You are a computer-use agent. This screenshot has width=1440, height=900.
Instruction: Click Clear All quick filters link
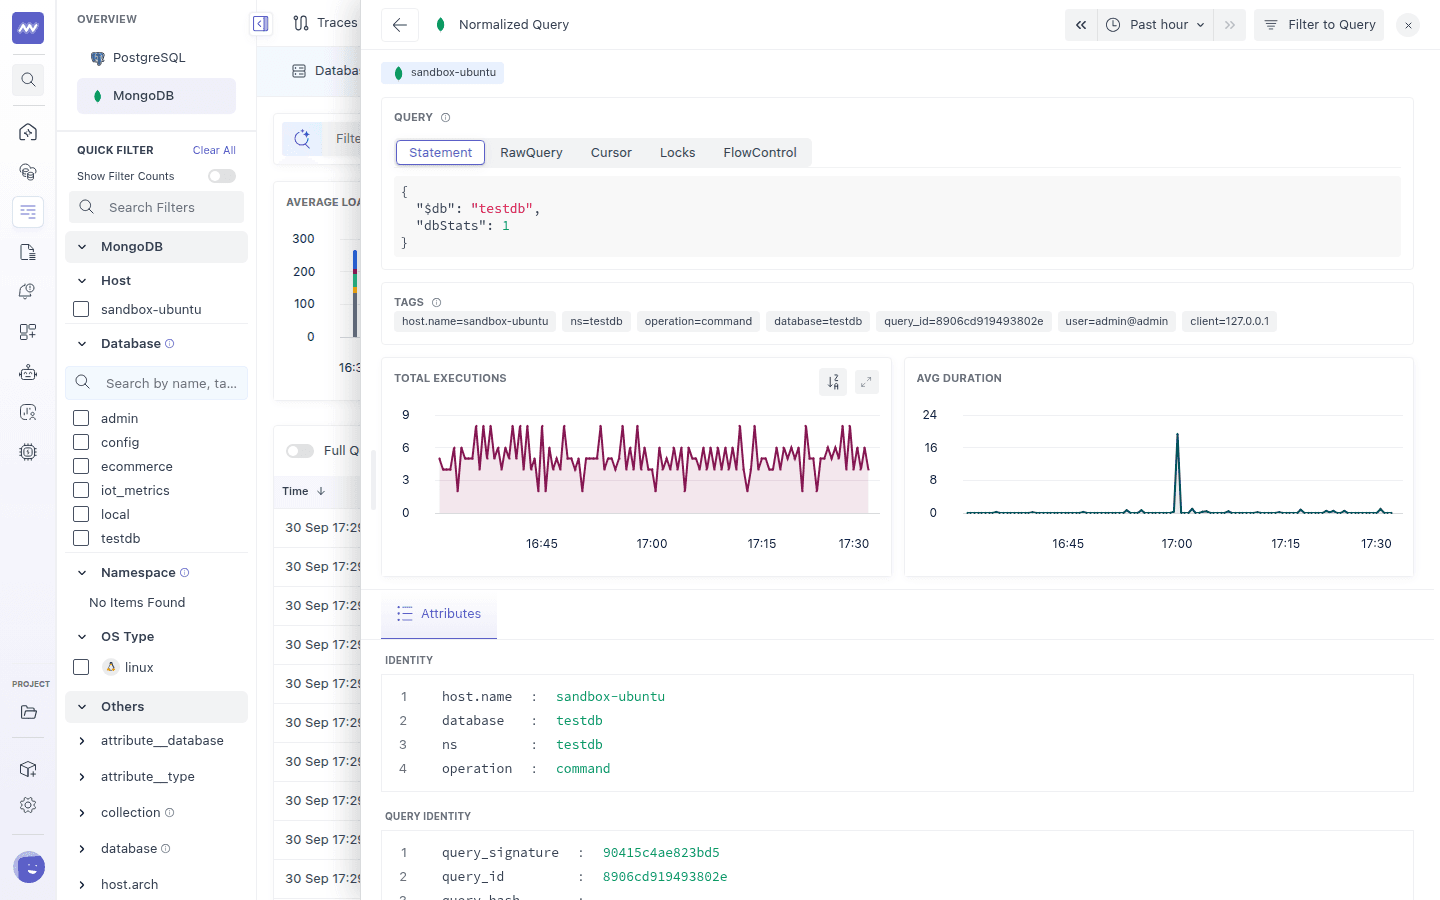[214, 150]
